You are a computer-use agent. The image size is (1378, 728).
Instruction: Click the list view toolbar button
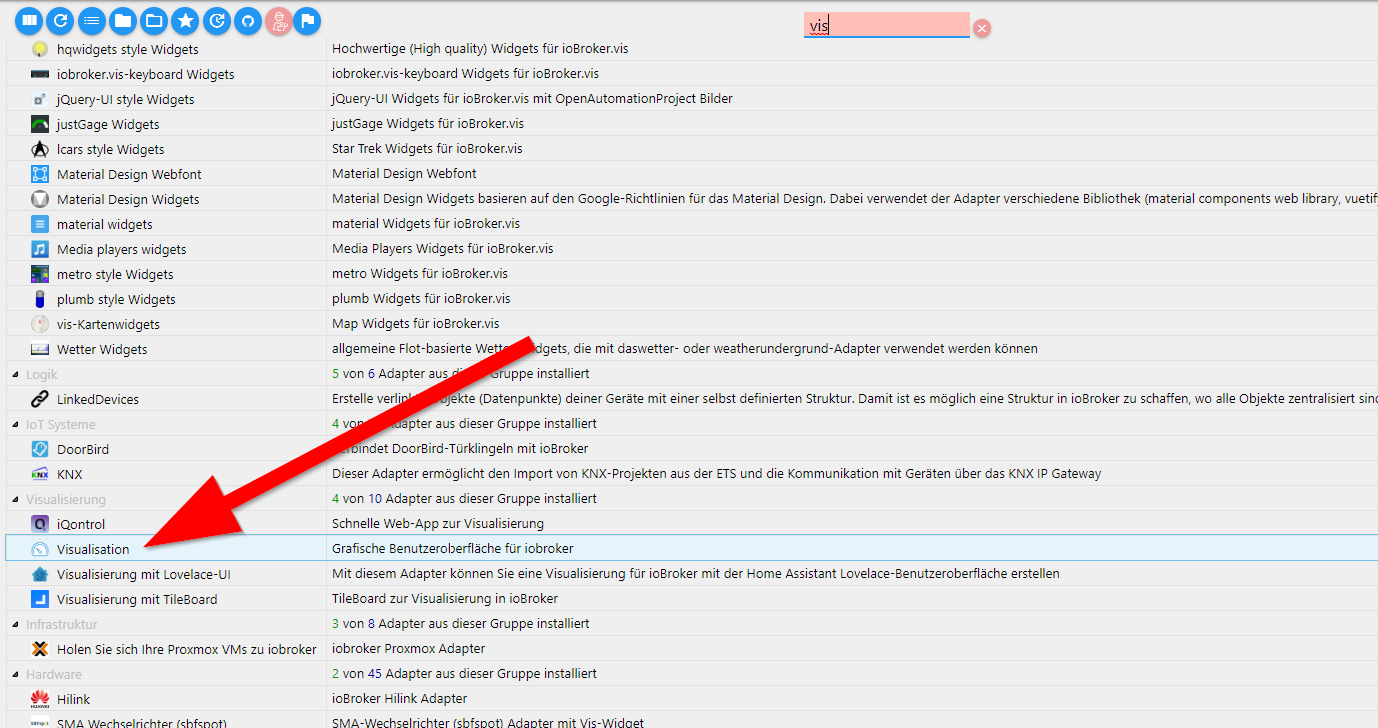tap(91, 20)
